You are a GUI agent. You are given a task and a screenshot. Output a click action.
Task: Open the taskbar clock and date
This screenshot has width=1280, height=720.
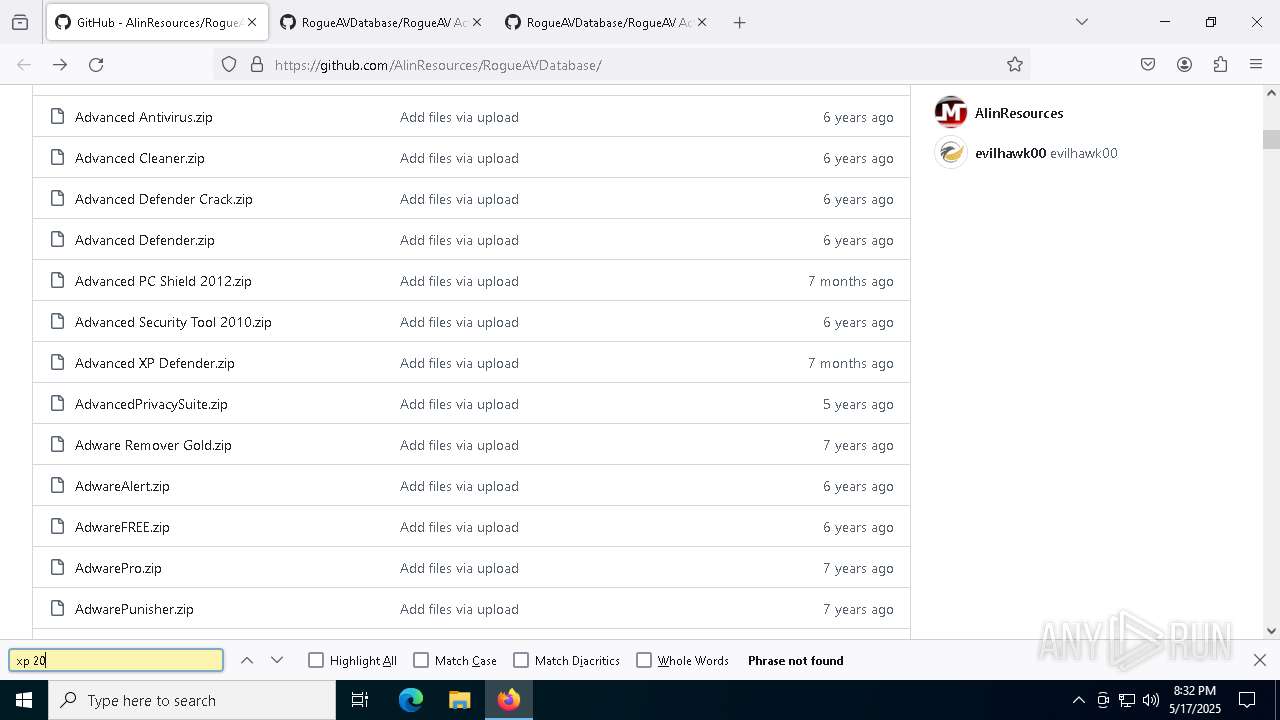[1194, 700]
